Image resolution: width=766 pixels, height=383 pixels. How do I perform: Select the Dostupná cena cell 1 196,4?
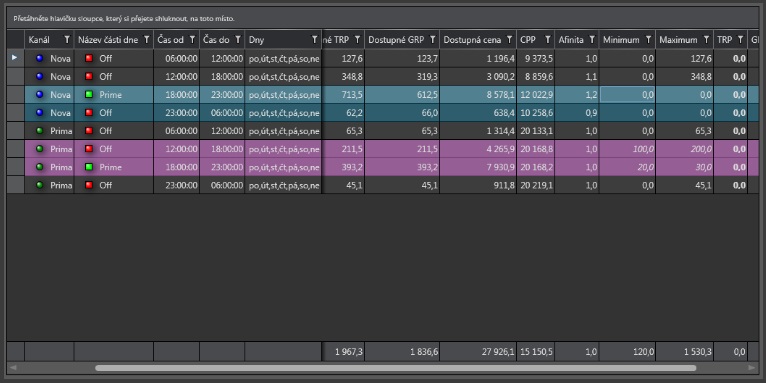coord(478,59)
